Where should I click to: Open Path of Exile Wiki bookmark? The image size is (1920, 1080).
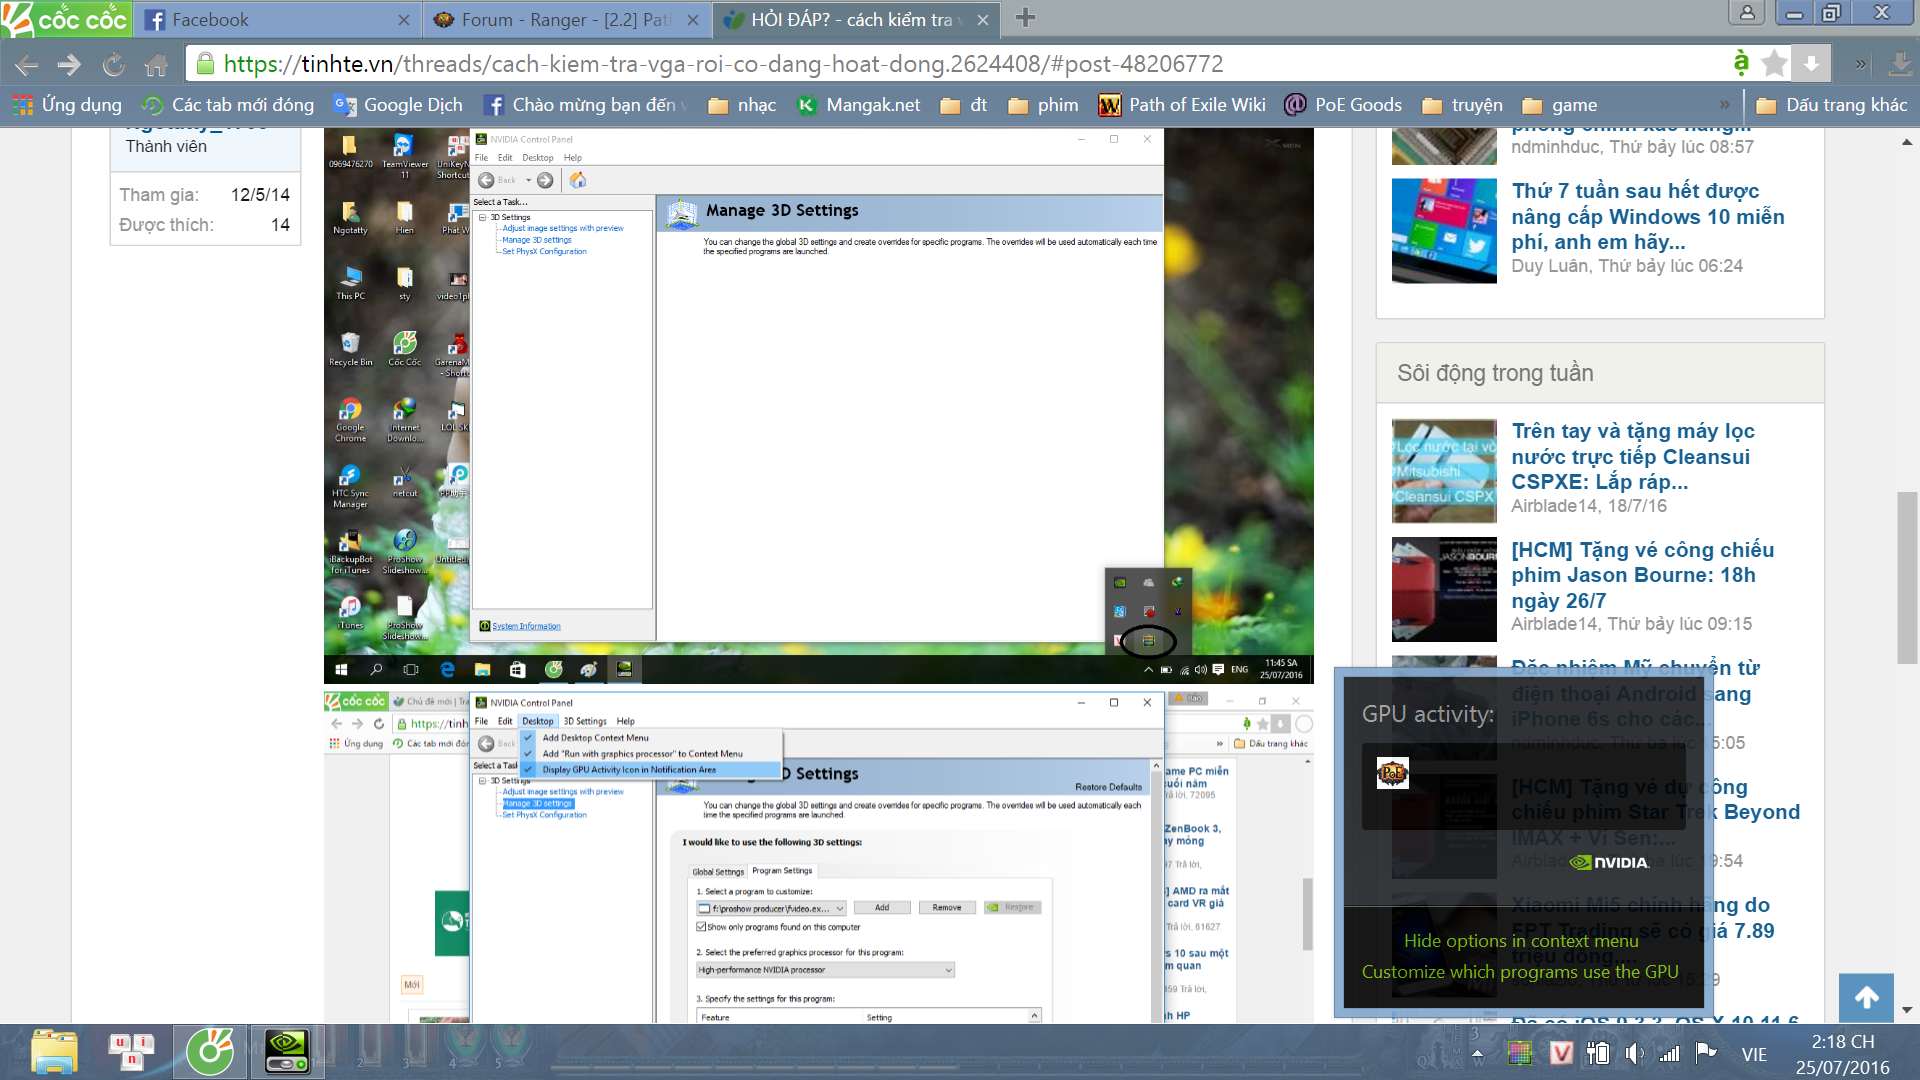(x=1182, y=105)
